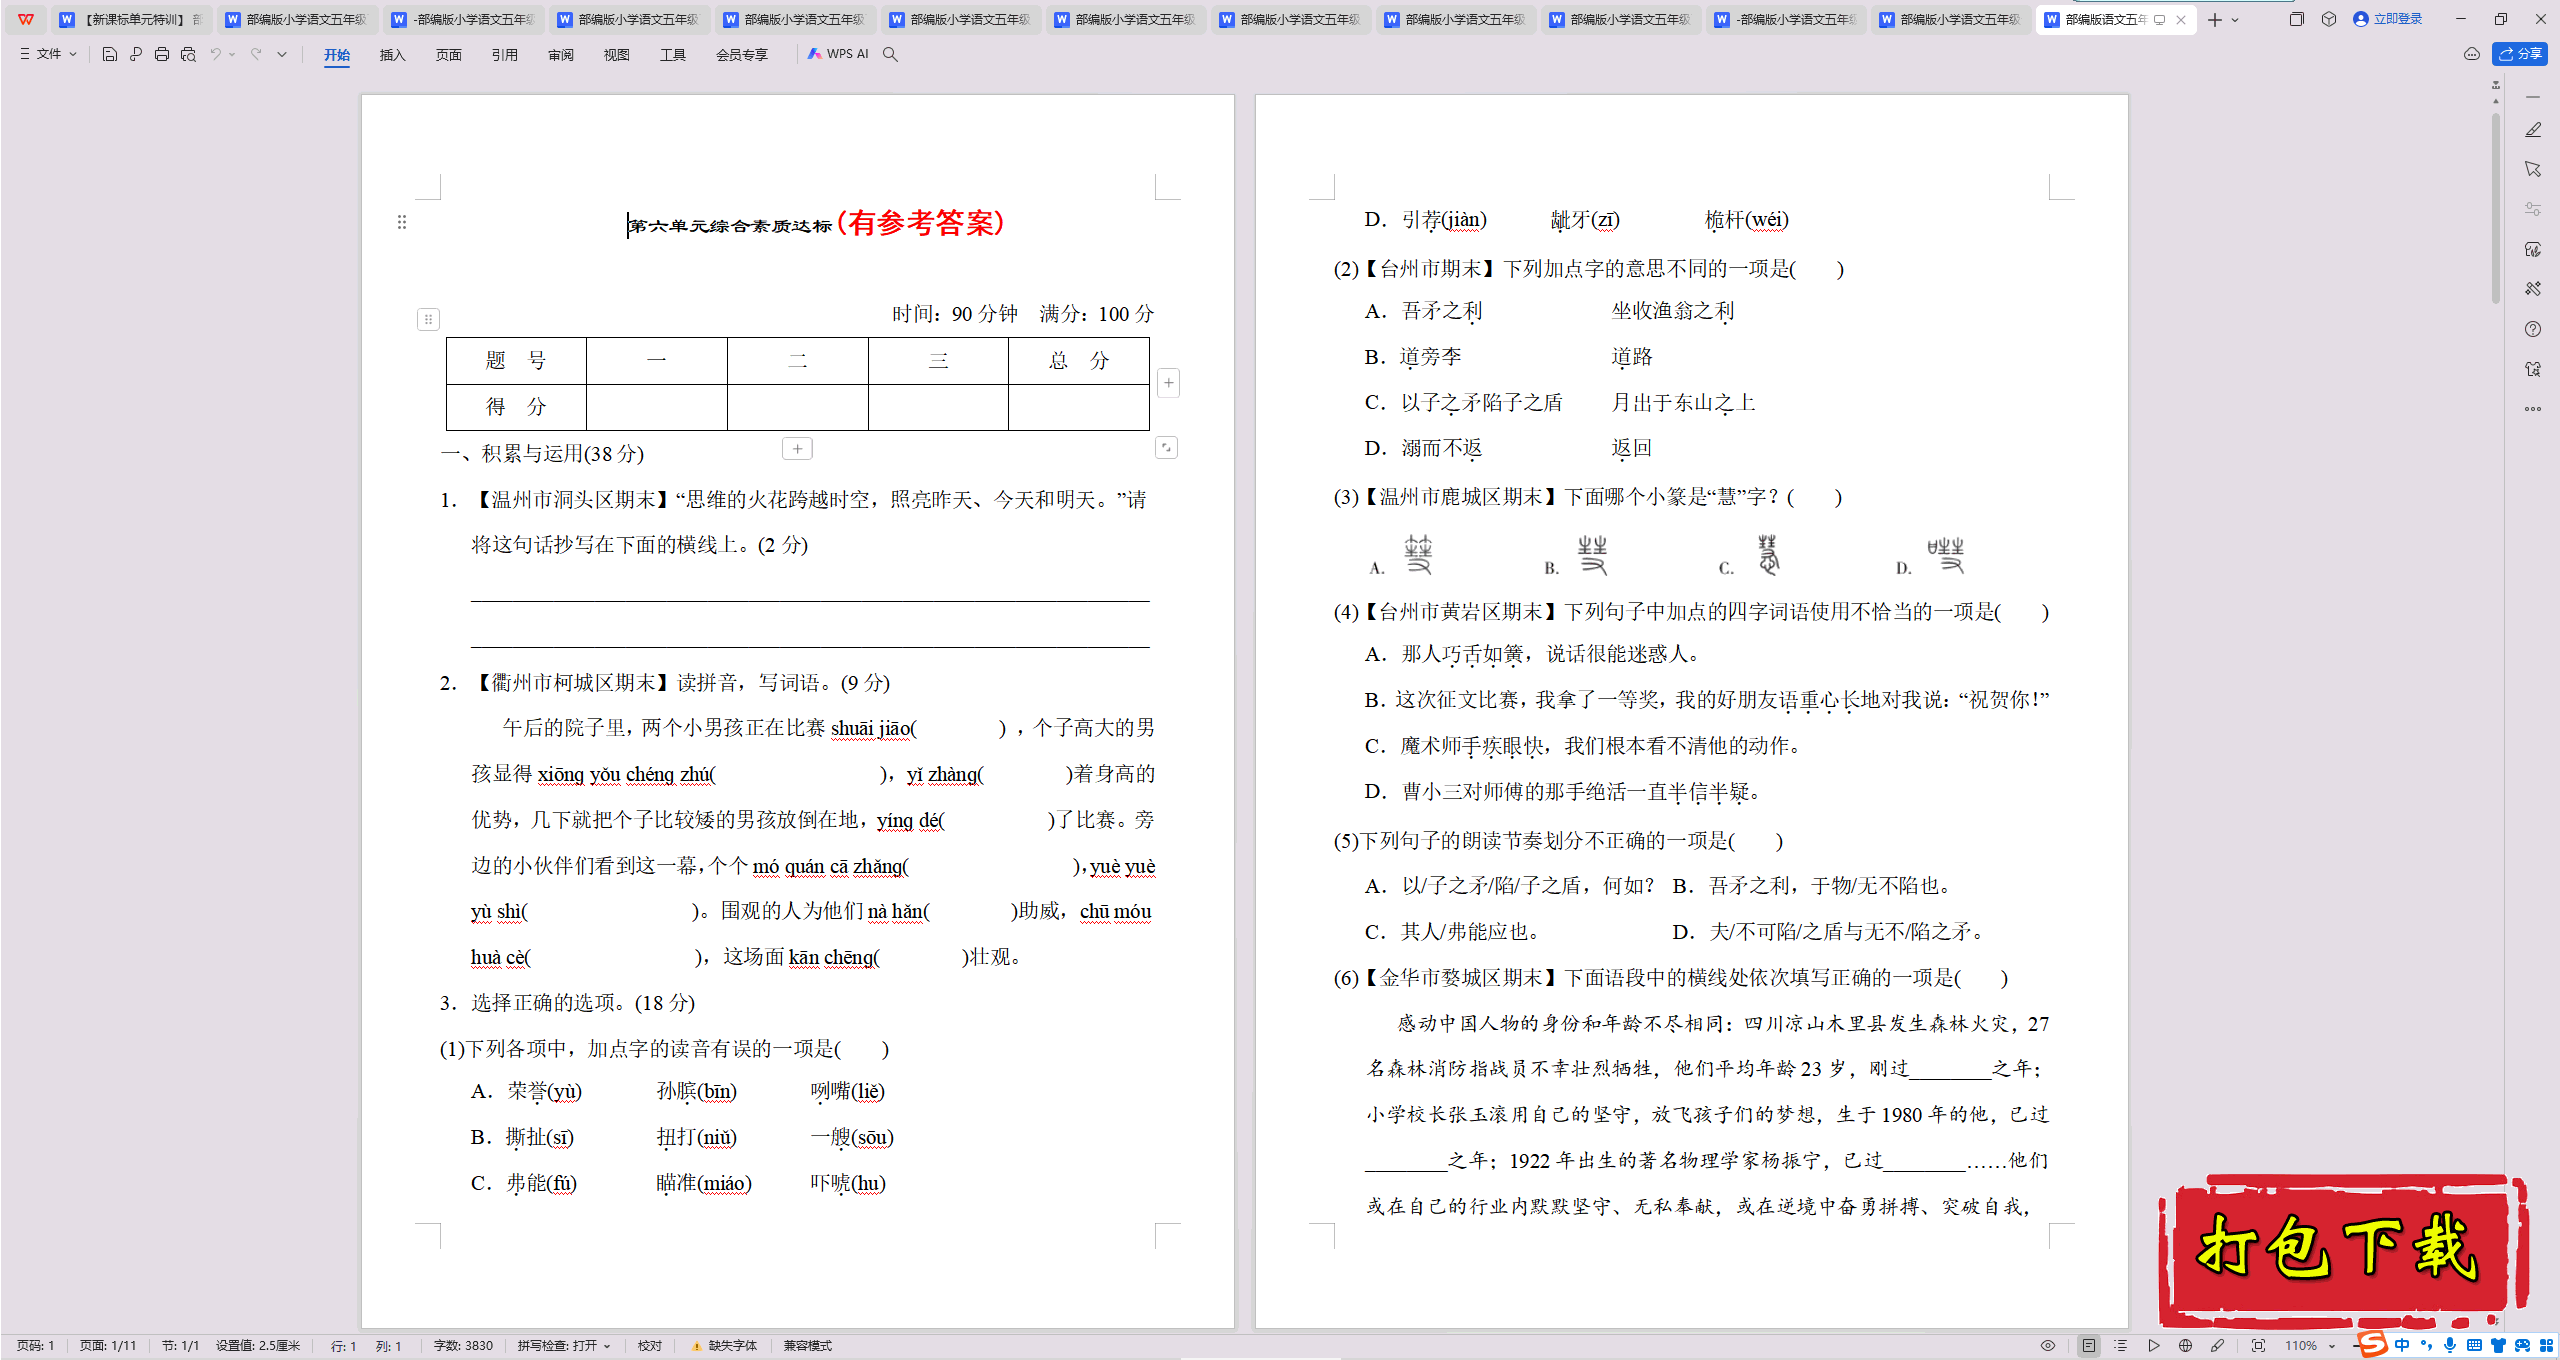Click the Print icon

tap(162, 54)
